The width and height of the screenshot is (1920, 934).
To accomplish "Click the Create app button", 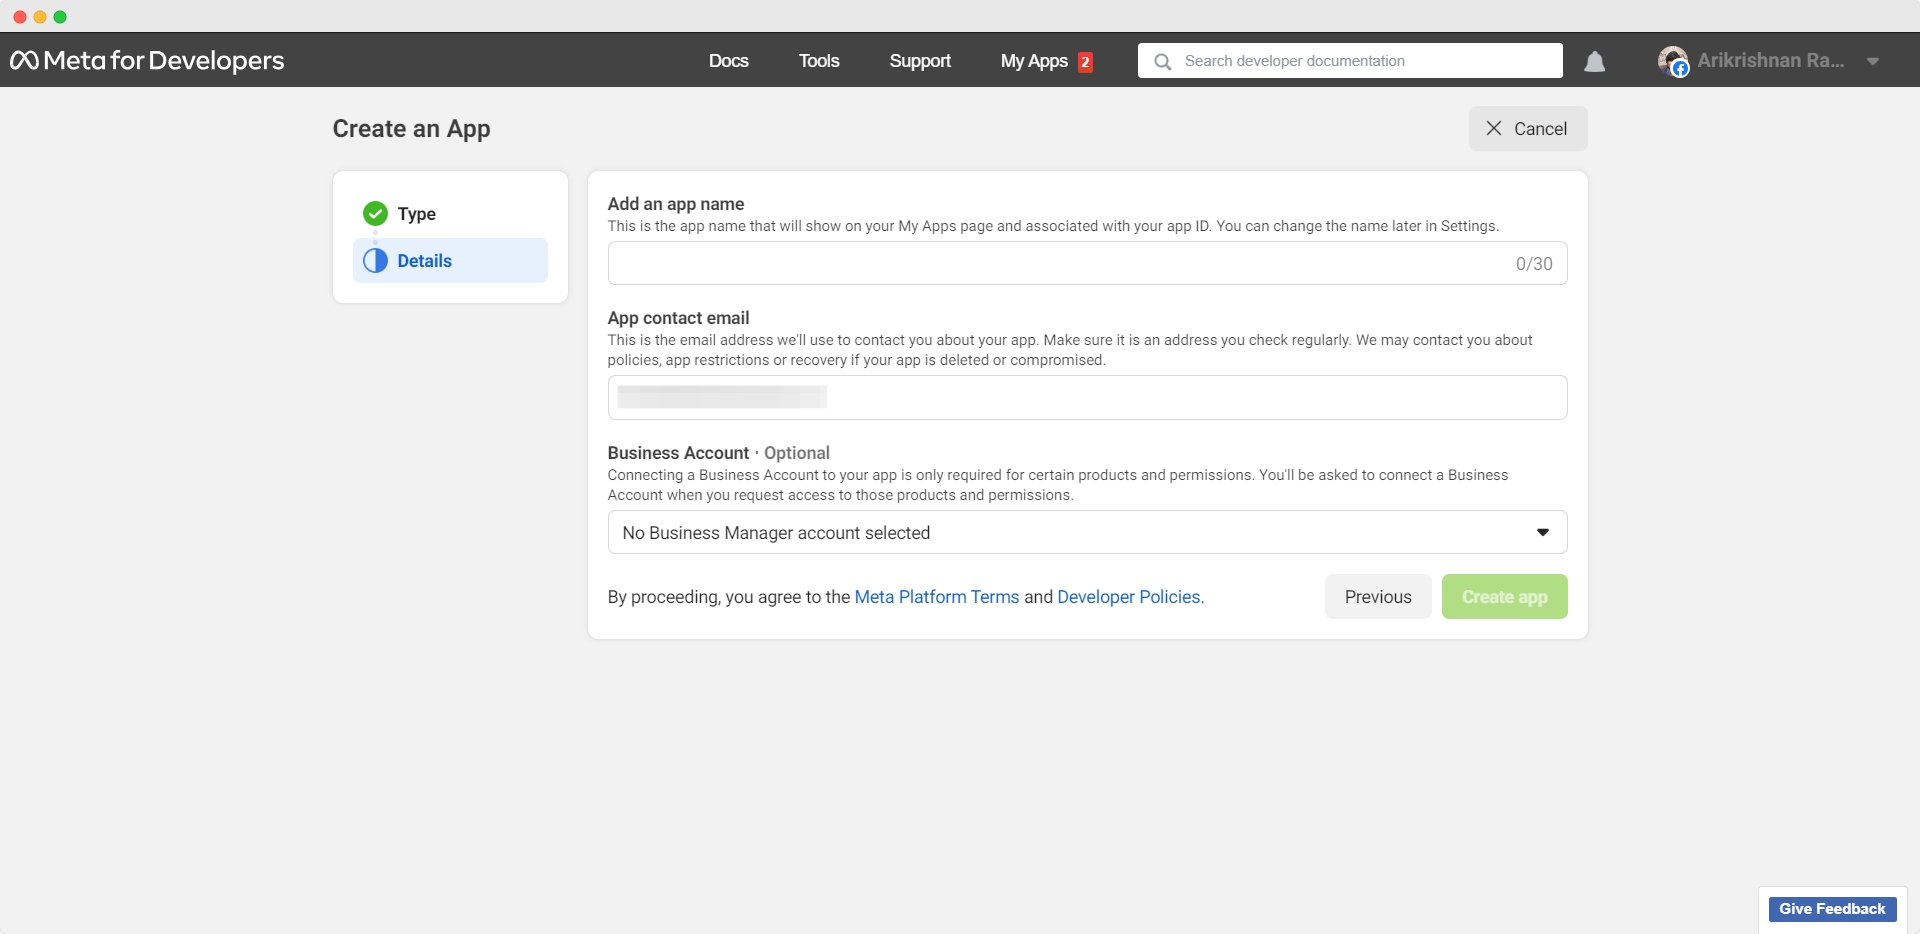I will (1504, 596).
